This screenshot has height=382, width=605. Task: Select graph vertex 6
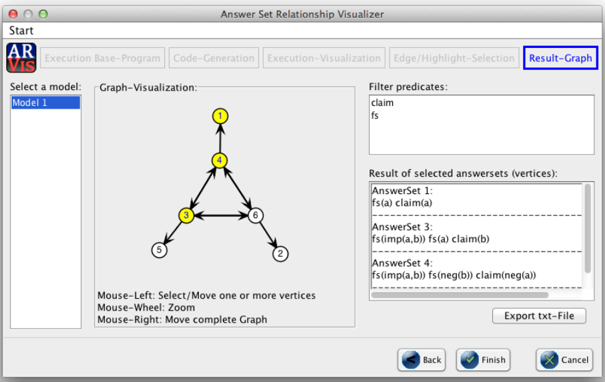(x=255, y=215)
